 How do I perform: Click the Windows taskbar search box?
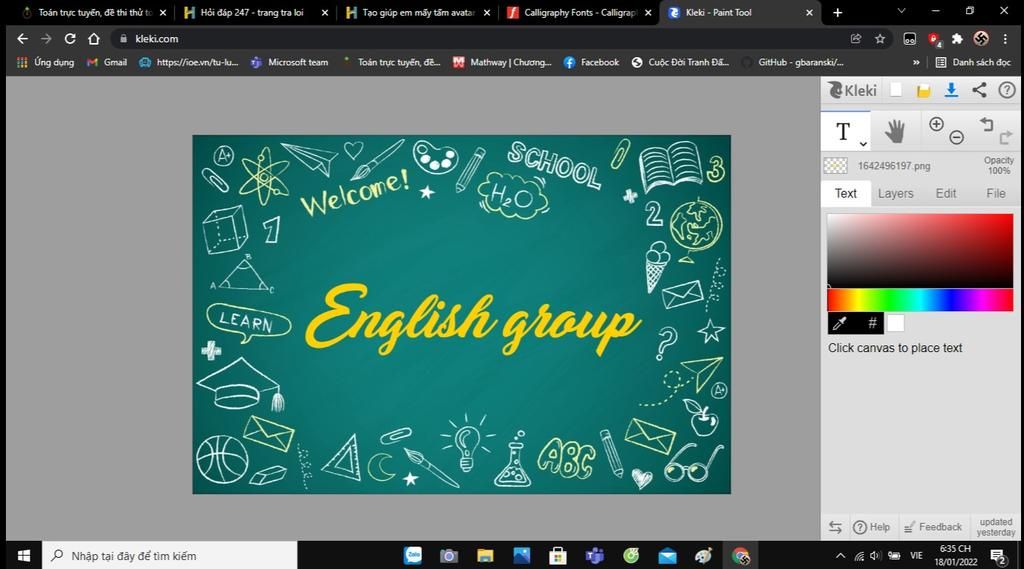click(170, 555)
